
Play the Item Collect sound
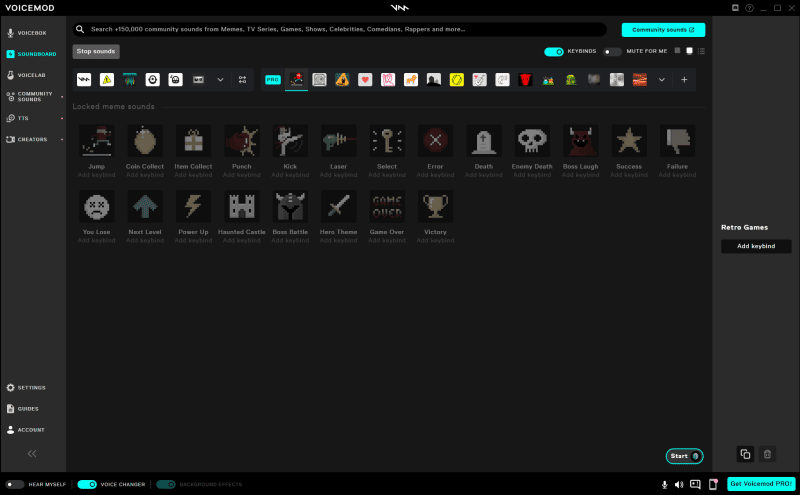(193, 141)
